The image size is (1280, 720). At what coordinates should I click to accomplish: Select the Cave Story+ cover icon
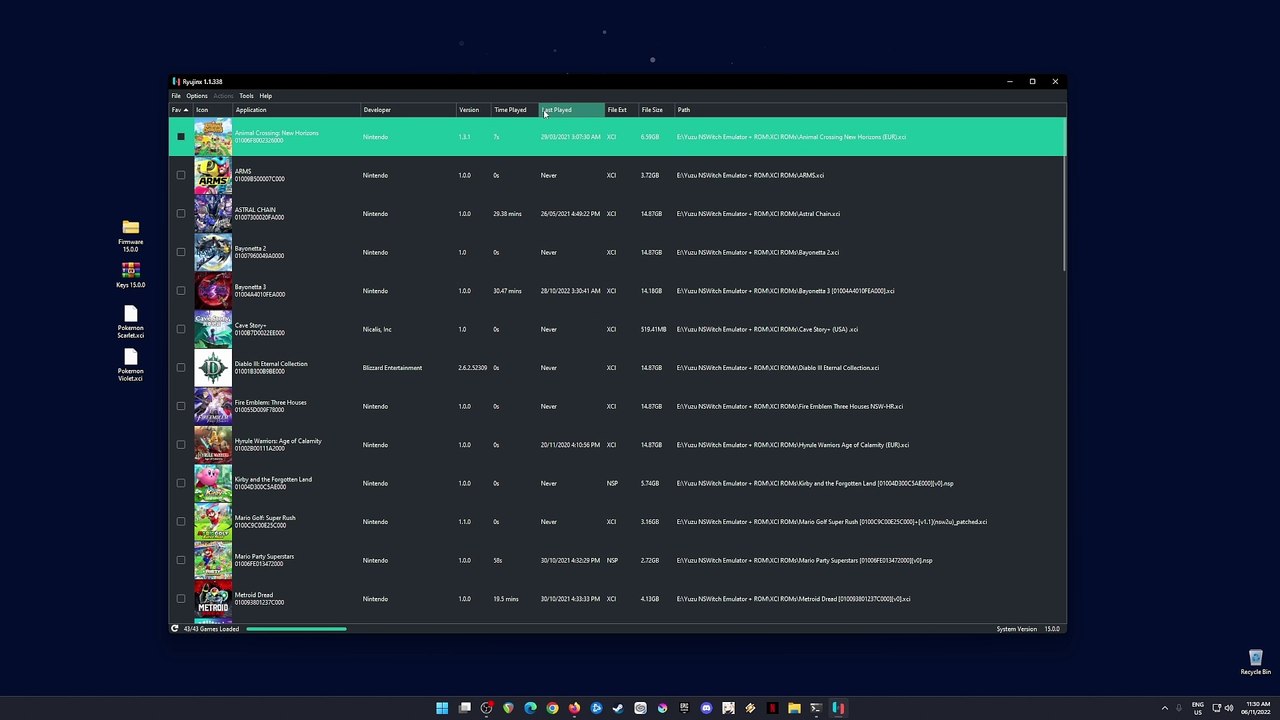(212, 329)
